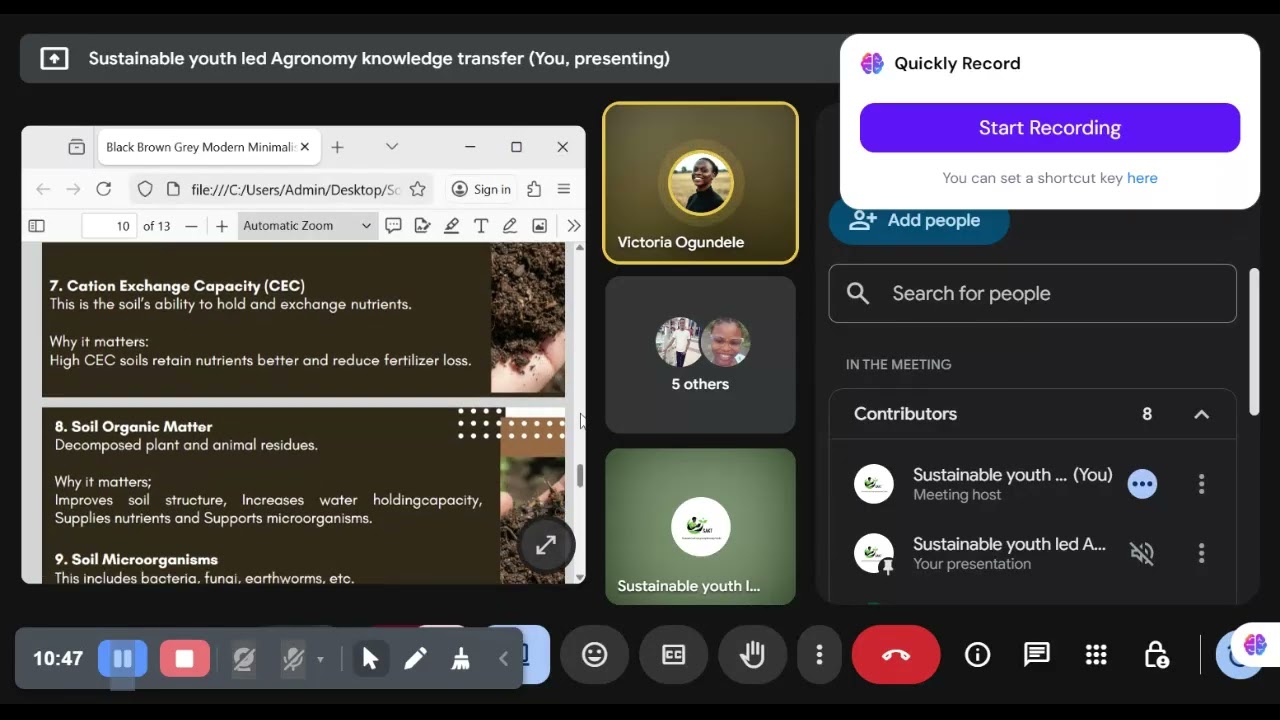Zoom out the PDF

(x=191, y=226)
